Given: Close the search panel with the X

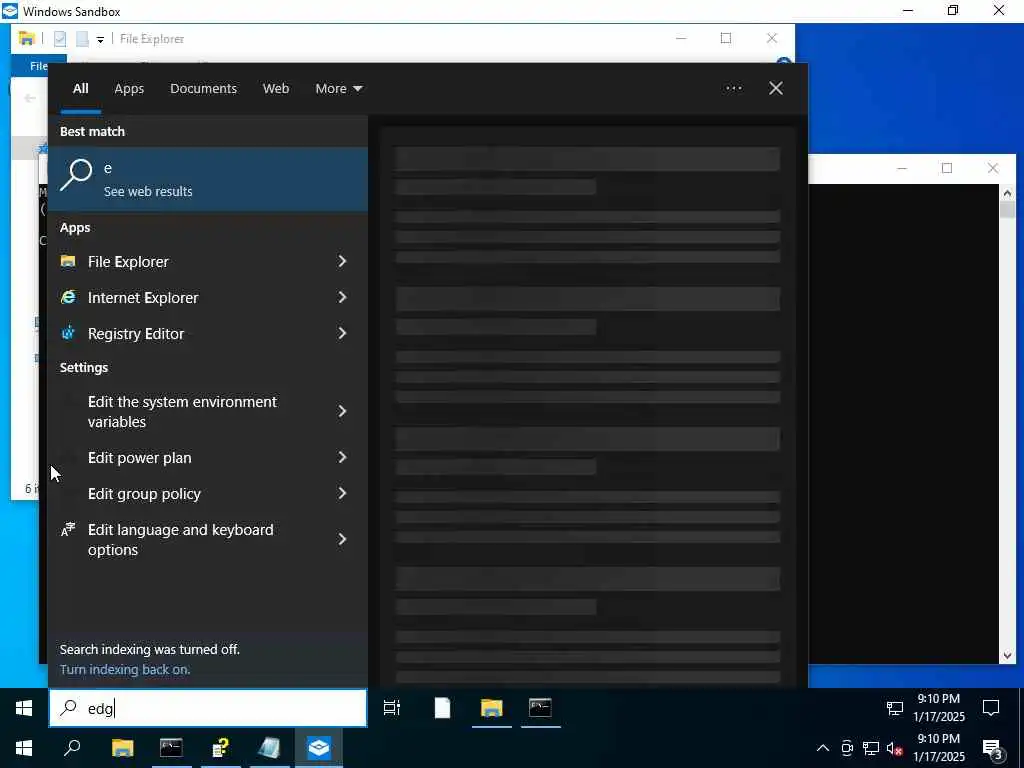Looking at the screenshot, I should tap(776, 88).
